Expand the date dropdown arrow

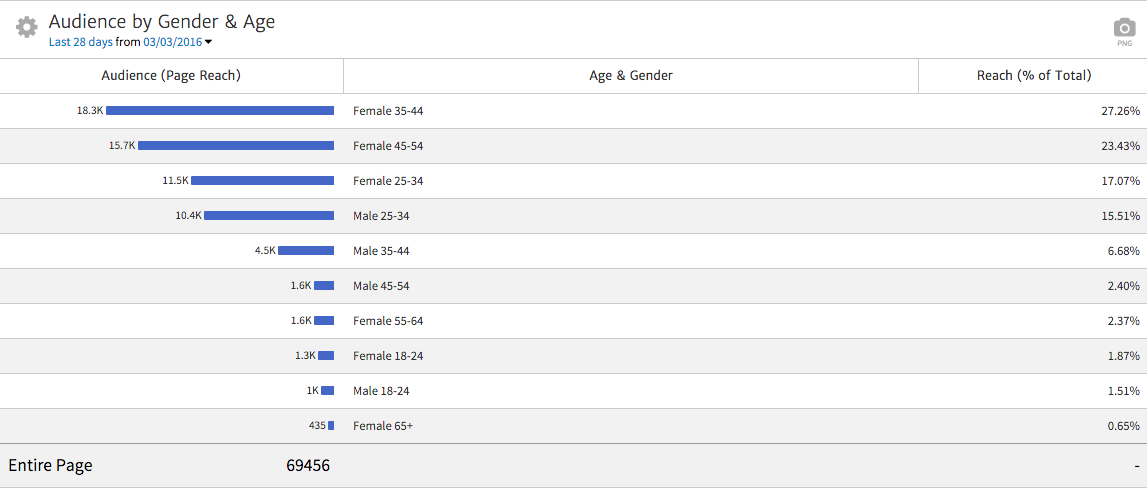(x=208, y=42)
